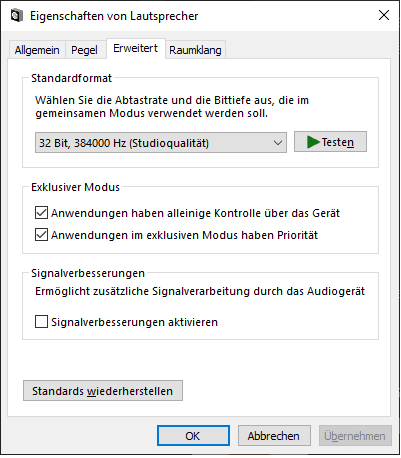Click the Anwendungen haben alleinige Kontrolle label text
401x458 pixels.
click(195, 213)
